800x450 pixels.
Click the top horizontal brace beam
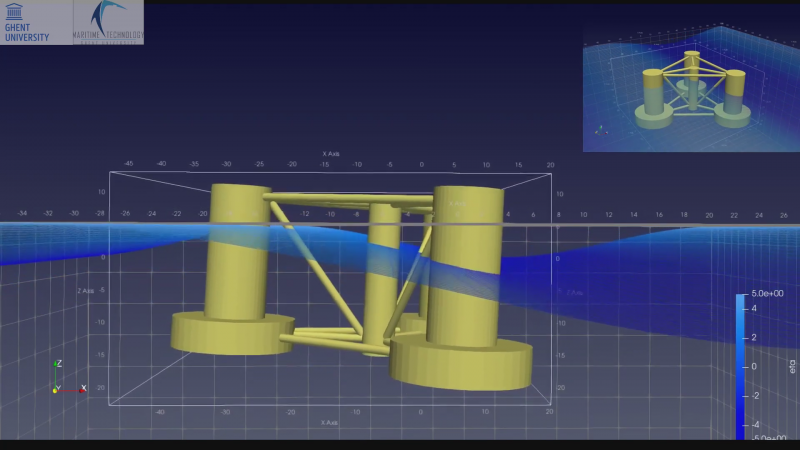coord(350,197)
